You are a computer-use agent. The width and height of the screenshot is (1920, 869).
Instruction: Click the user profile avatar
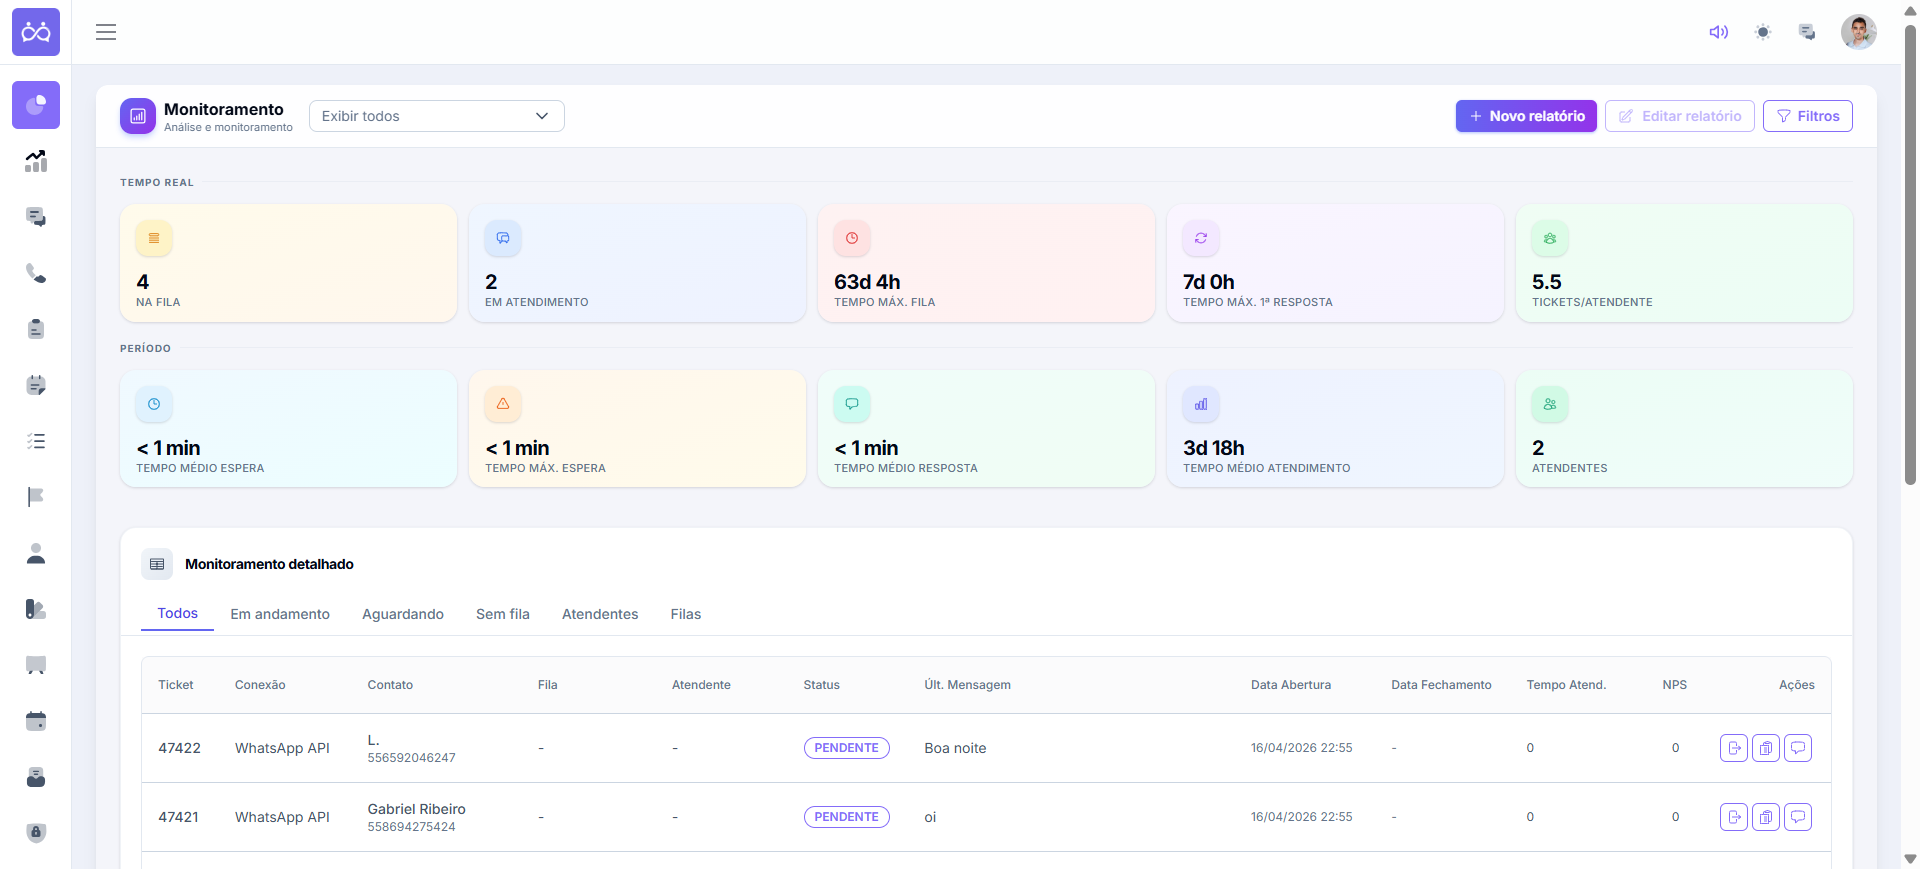1858,32
